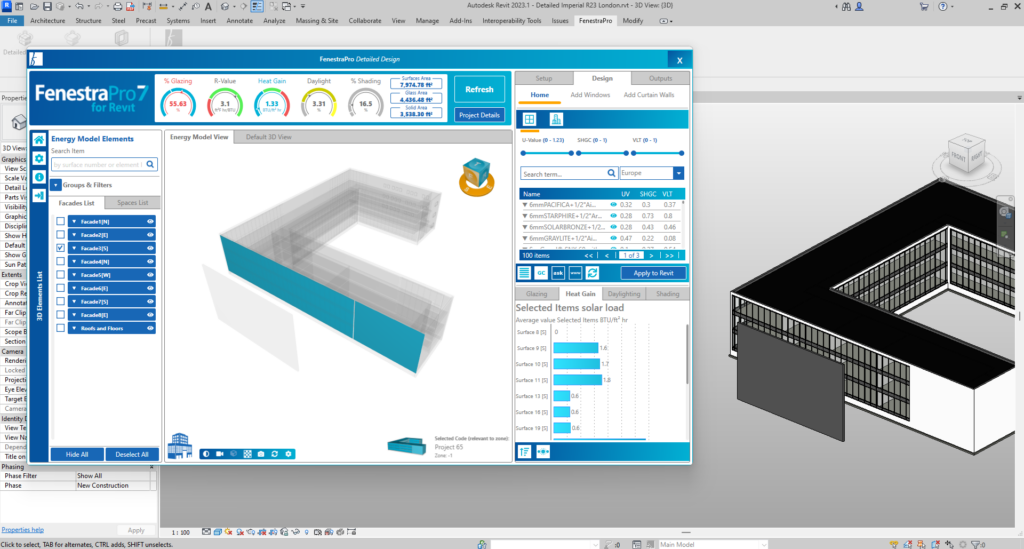Open the Europe region dropdown

click(x=679, y=173)
